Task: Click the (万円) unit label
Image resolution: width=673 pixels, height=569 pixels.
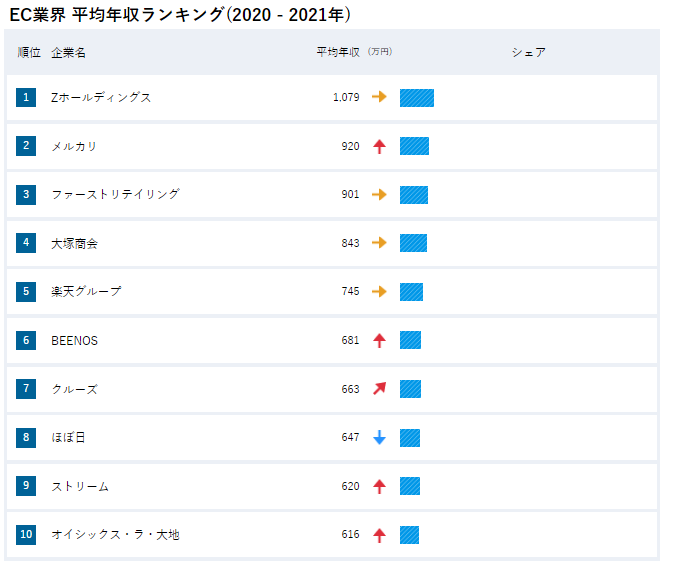Action: [380, 51]
